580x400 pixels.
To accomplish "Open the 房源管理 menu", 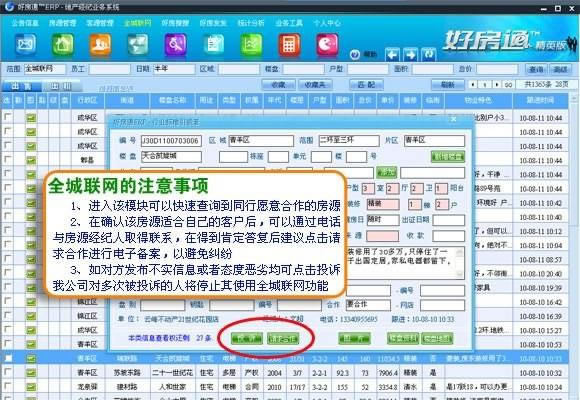I will coord(63,23).
